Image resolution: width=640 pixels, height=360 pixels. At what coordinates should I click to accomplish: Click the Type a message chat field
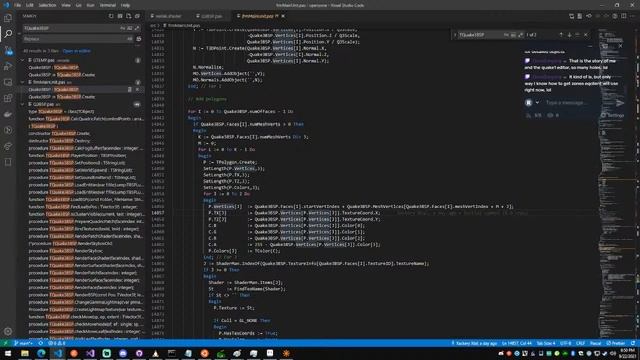pyautogui.click(x=578, y=103)
